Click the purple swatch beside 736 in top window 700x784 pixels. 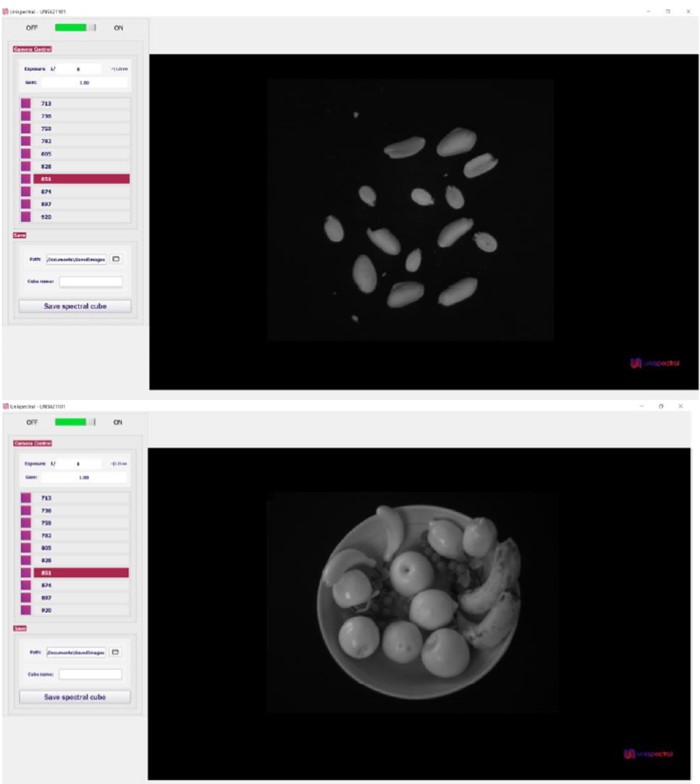tap(25, 116)
